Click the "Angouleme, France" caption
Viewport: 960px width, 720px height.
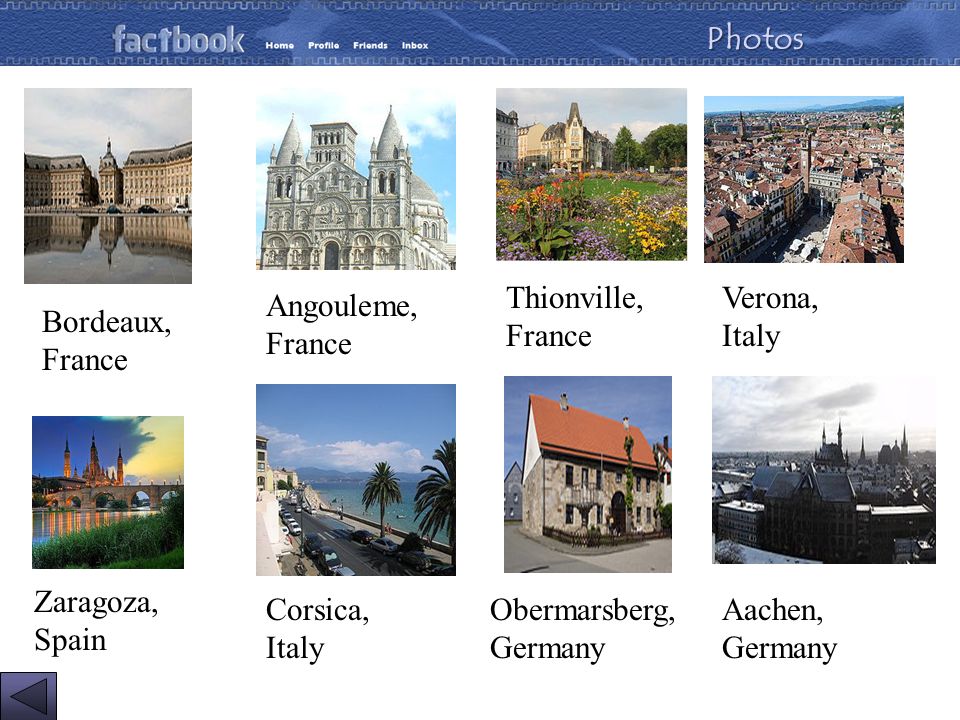[342, 325]
